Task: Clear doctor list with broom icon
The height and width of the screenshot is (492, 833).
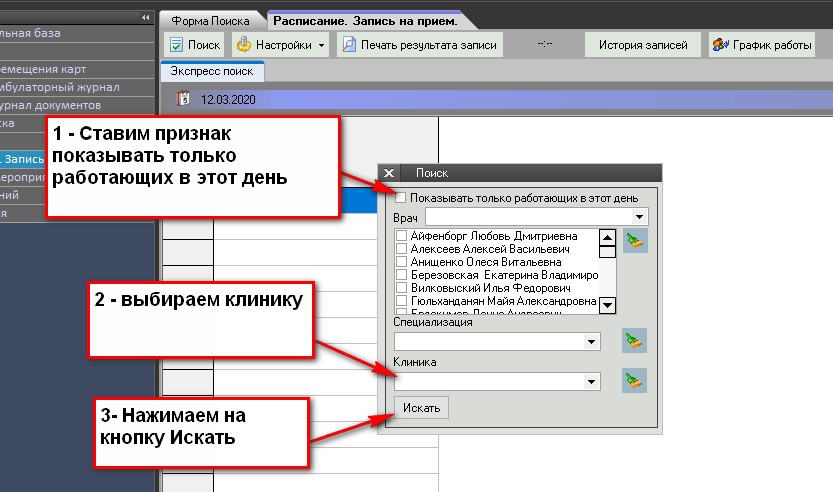Action: point(634,240)
